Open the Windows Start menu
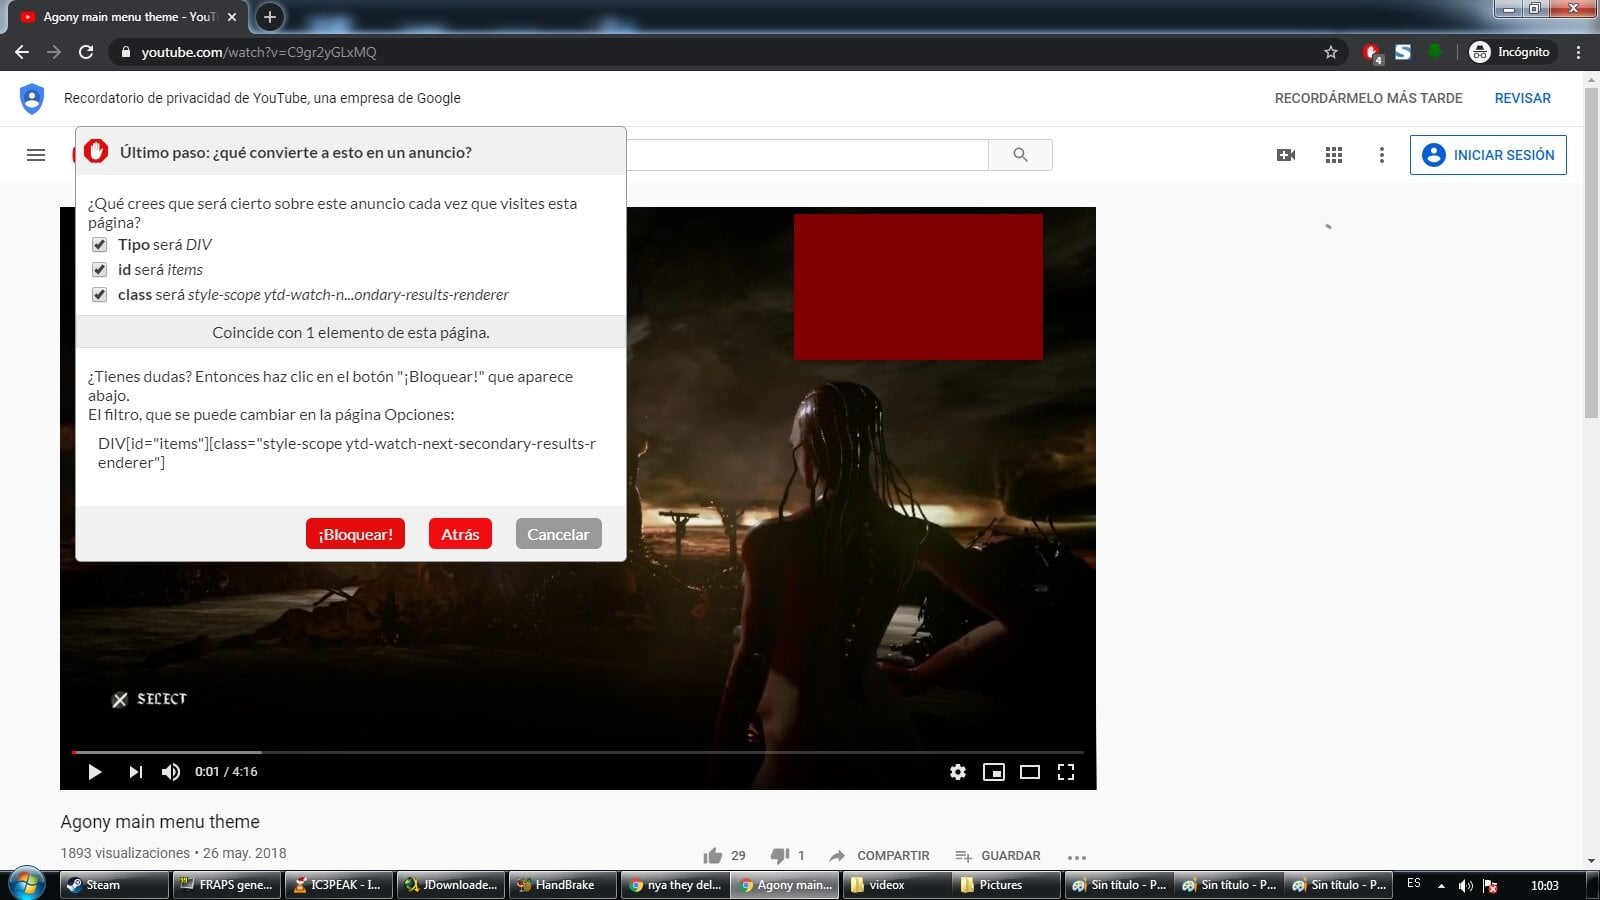 pyautogui.click(x=26, y=885)
